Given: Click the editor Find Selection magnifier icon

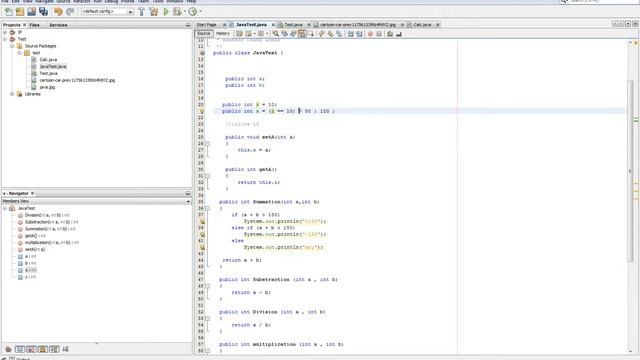Looking at the screenshot, I should 276,34.
